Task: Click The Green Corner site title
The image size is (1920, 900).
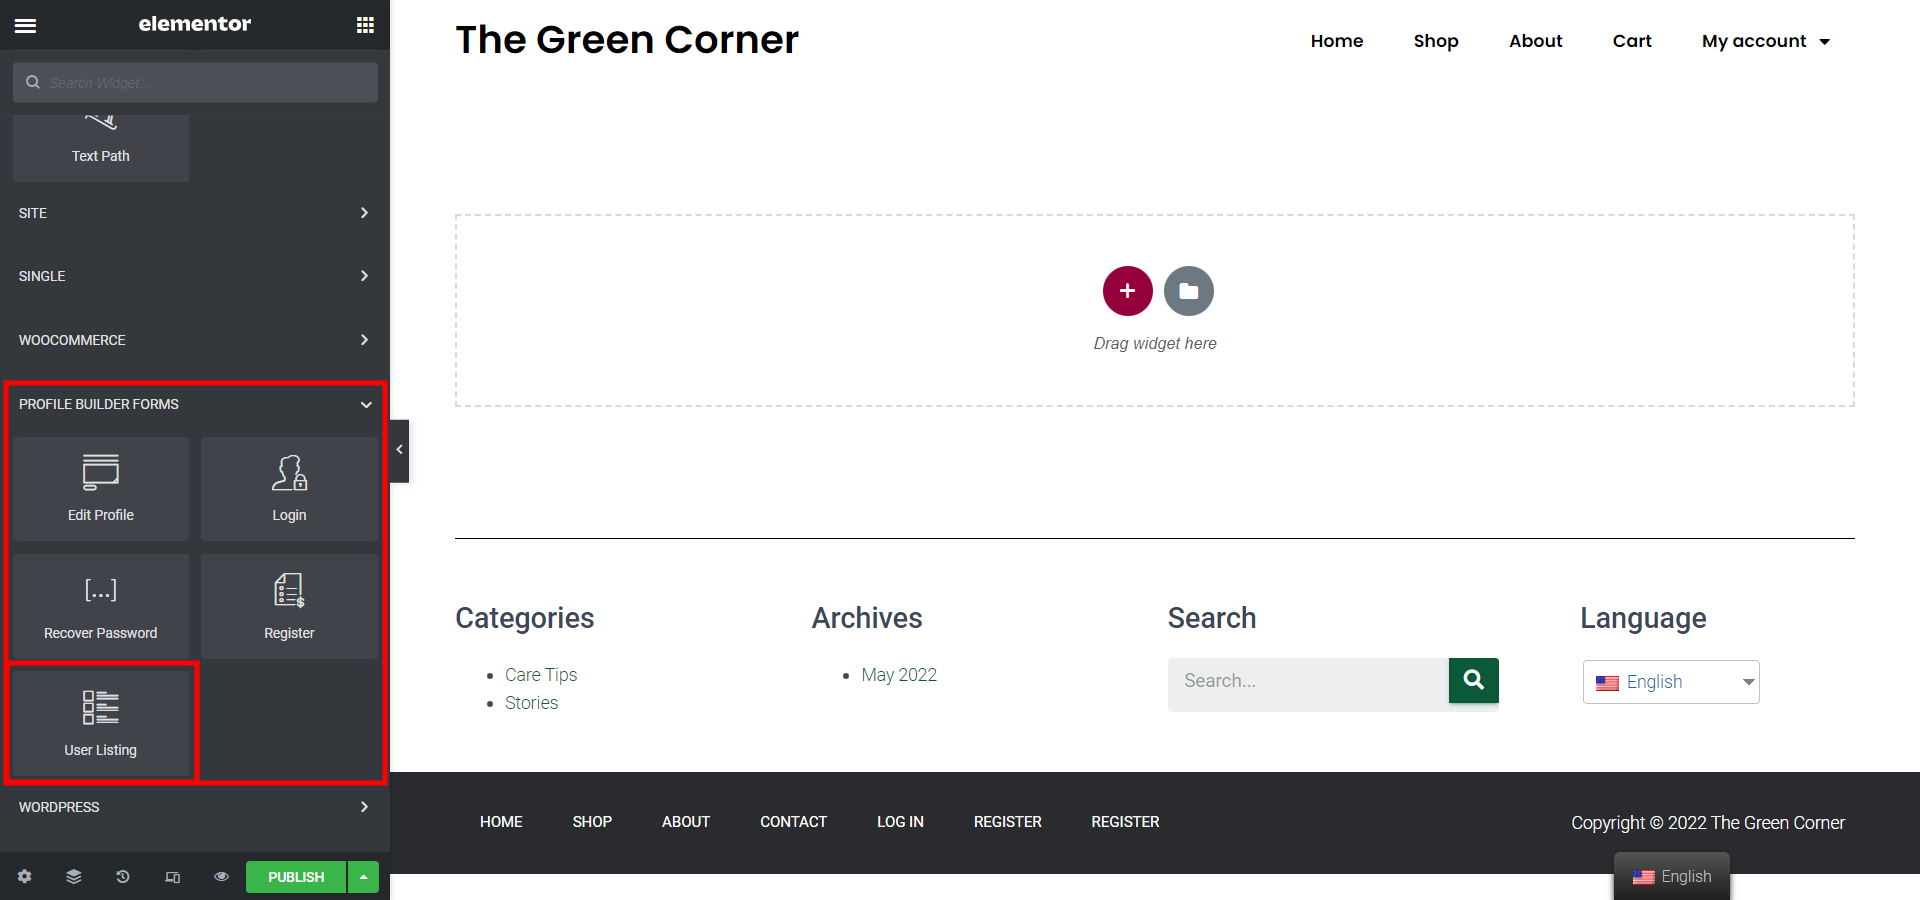Action: pos(627,40)
